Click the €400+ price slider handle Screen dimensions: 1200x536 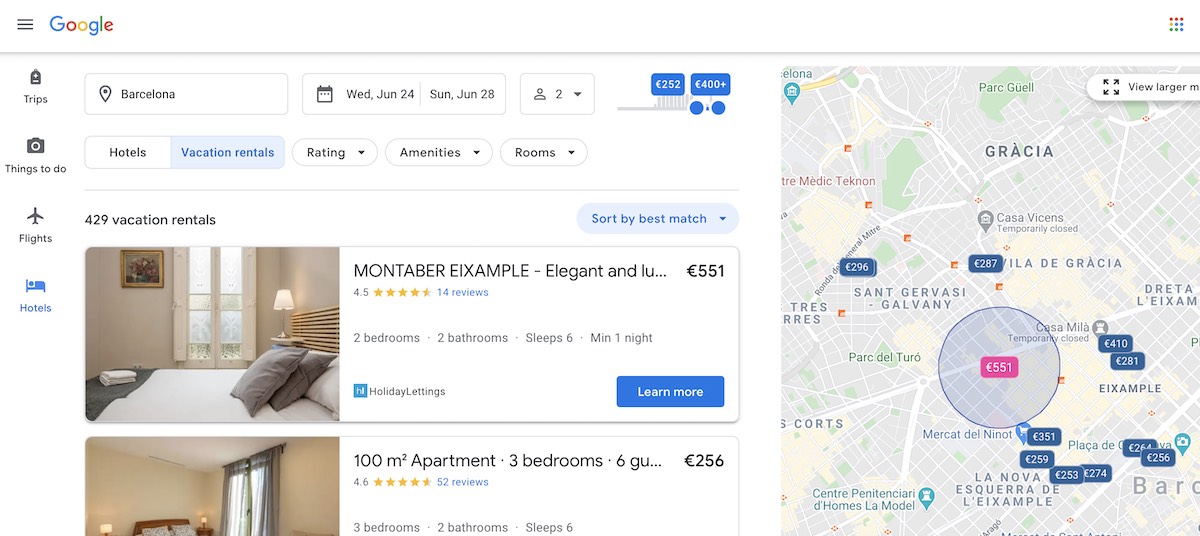pos(718,108)
